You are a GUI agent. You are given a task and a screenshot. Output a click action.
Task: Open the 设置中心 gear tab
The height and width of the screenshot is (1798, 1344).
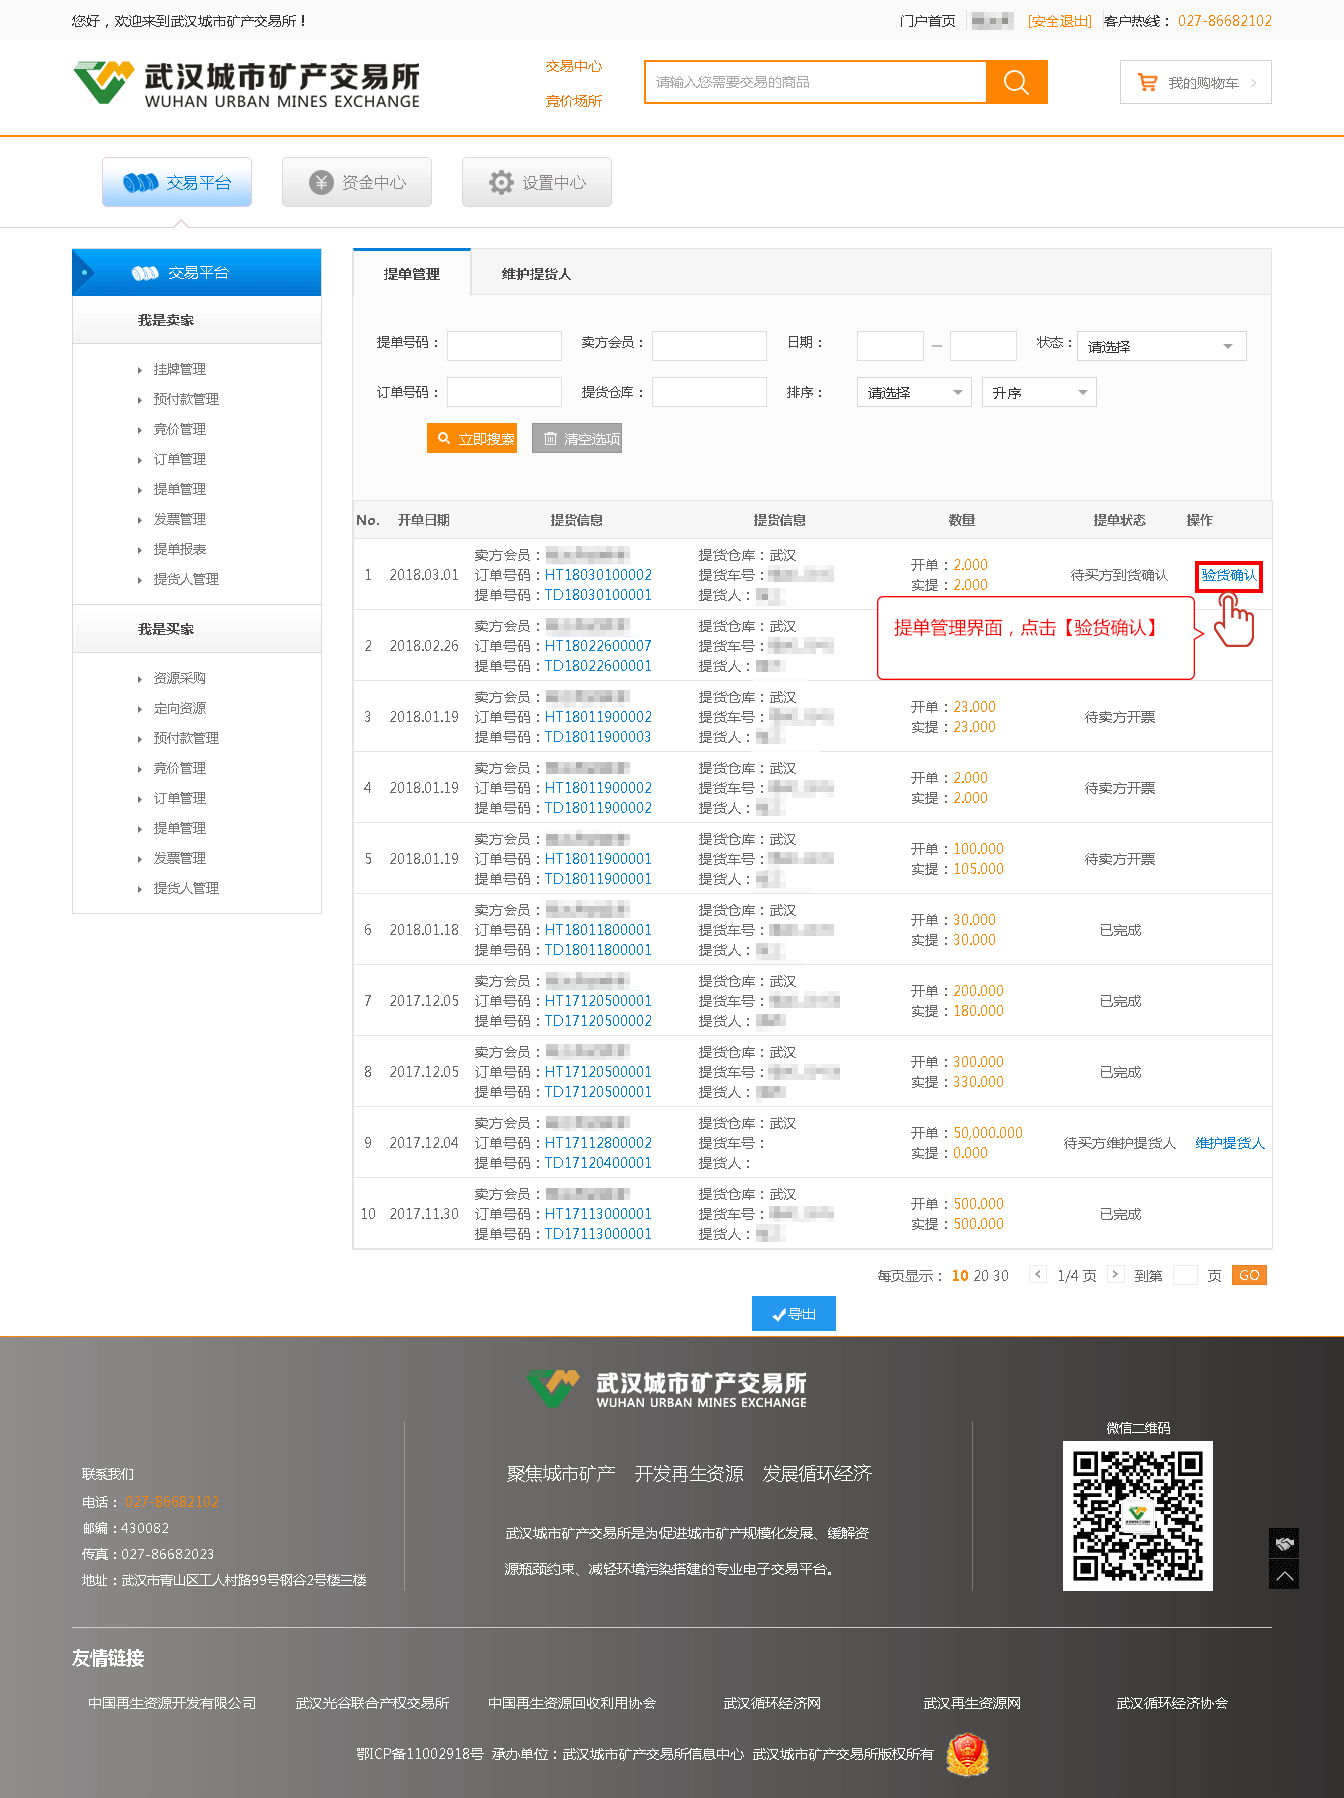[x=537, y=182]
